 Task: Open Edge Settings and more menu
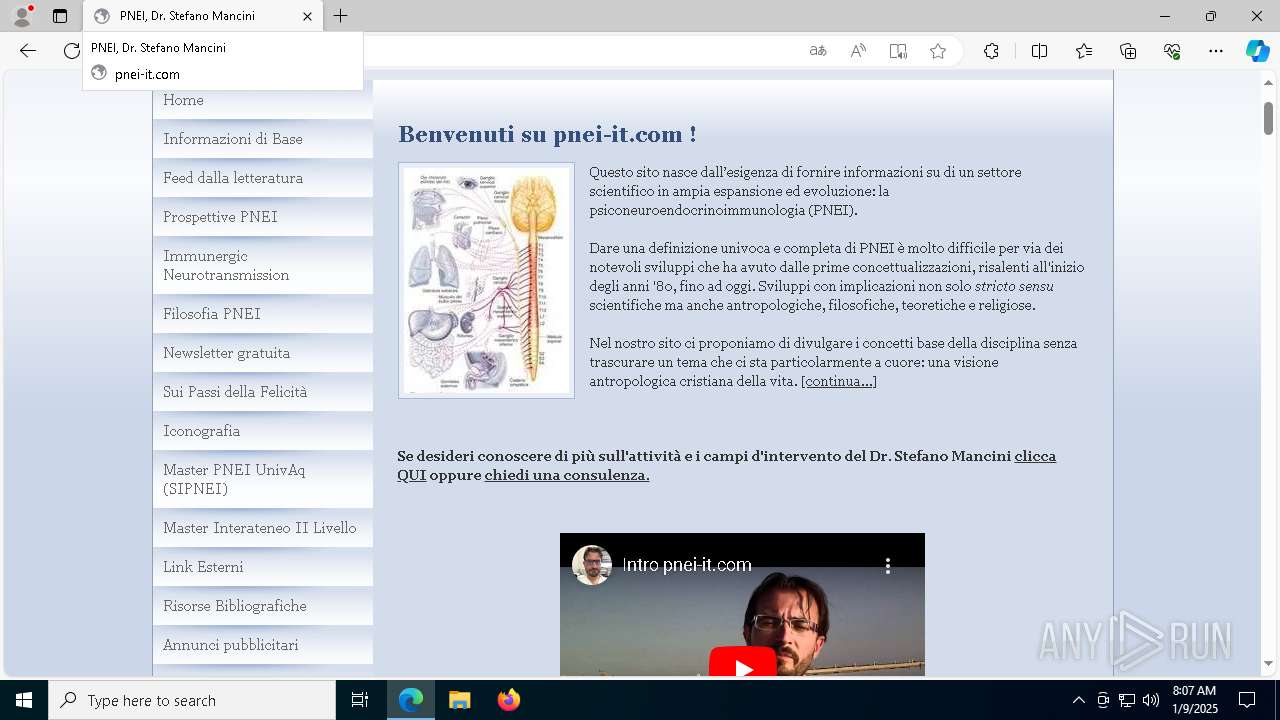click(x=1216, y=51)
